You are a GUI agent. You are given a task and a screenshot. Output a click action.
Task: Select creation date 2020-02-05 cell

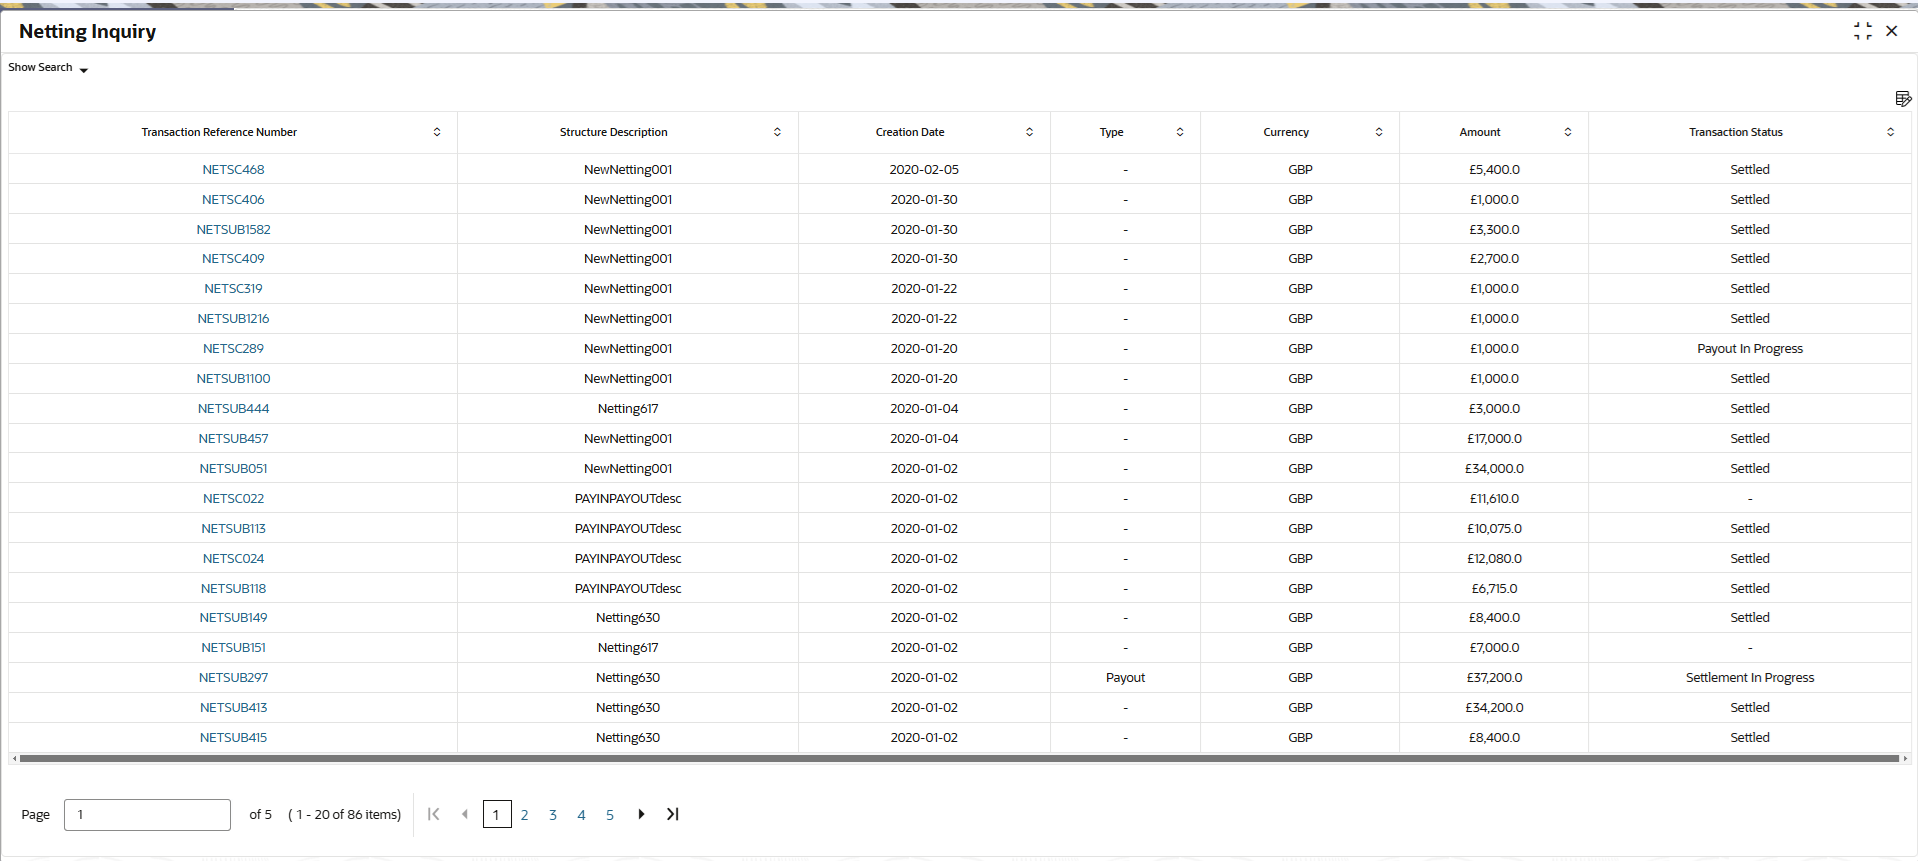click(x=924, y=170)
